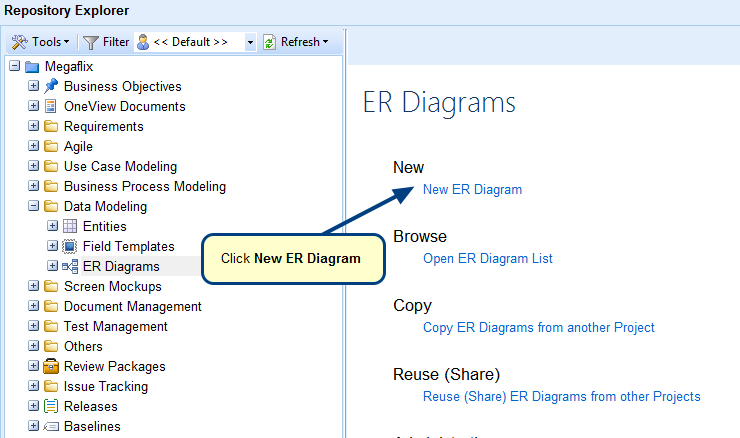This screenshot has height=438, width=740.
Task: Click the ER Diagrams tree icon
Action: (70, 267)
